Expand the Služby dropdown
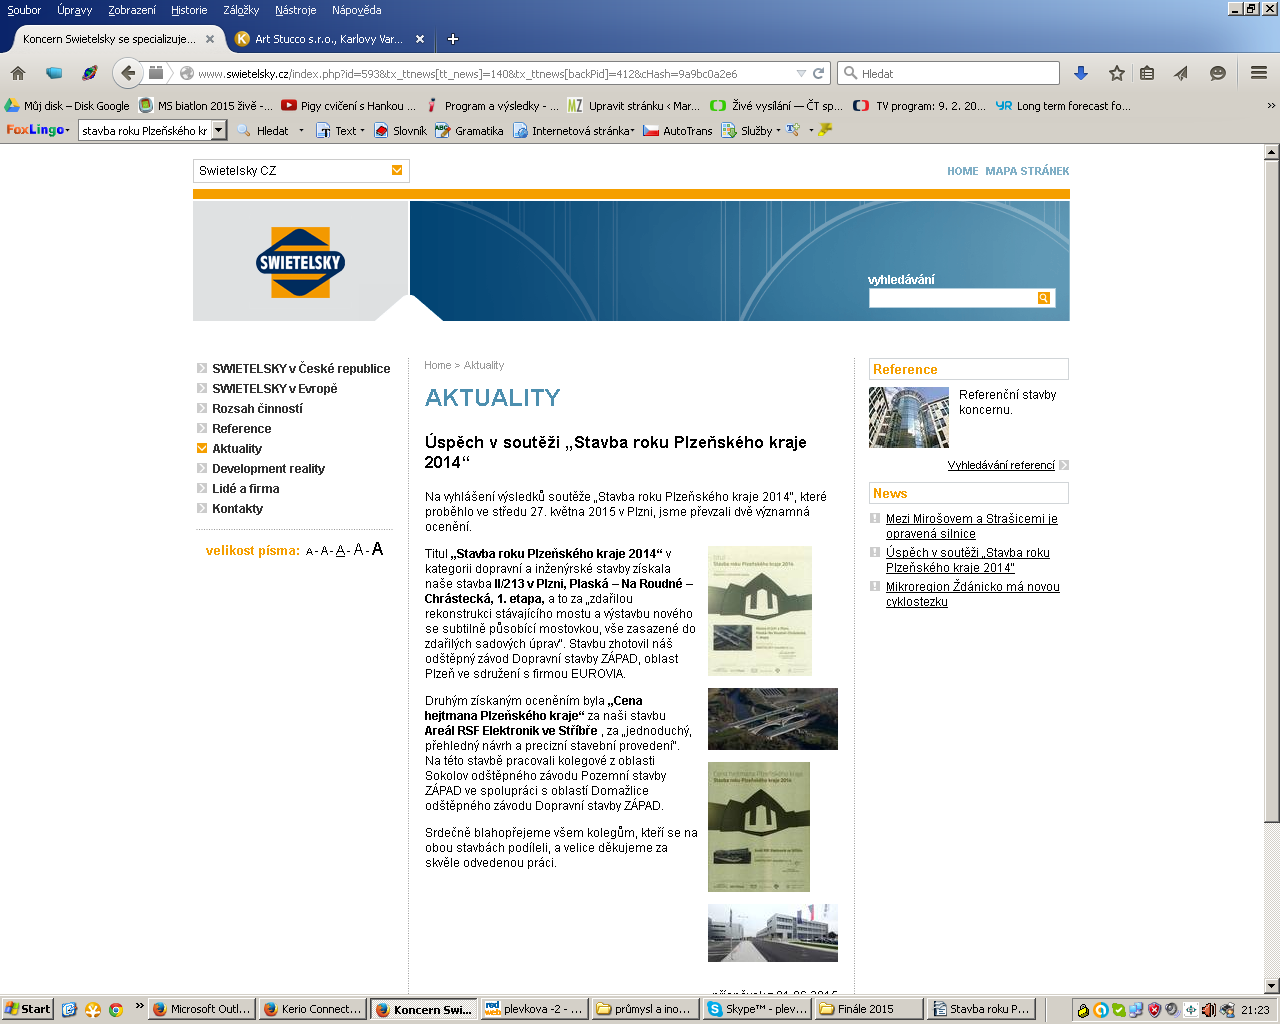This screenshot has width=1280, height=1024. pyautogui.click(x=778, y=130)
